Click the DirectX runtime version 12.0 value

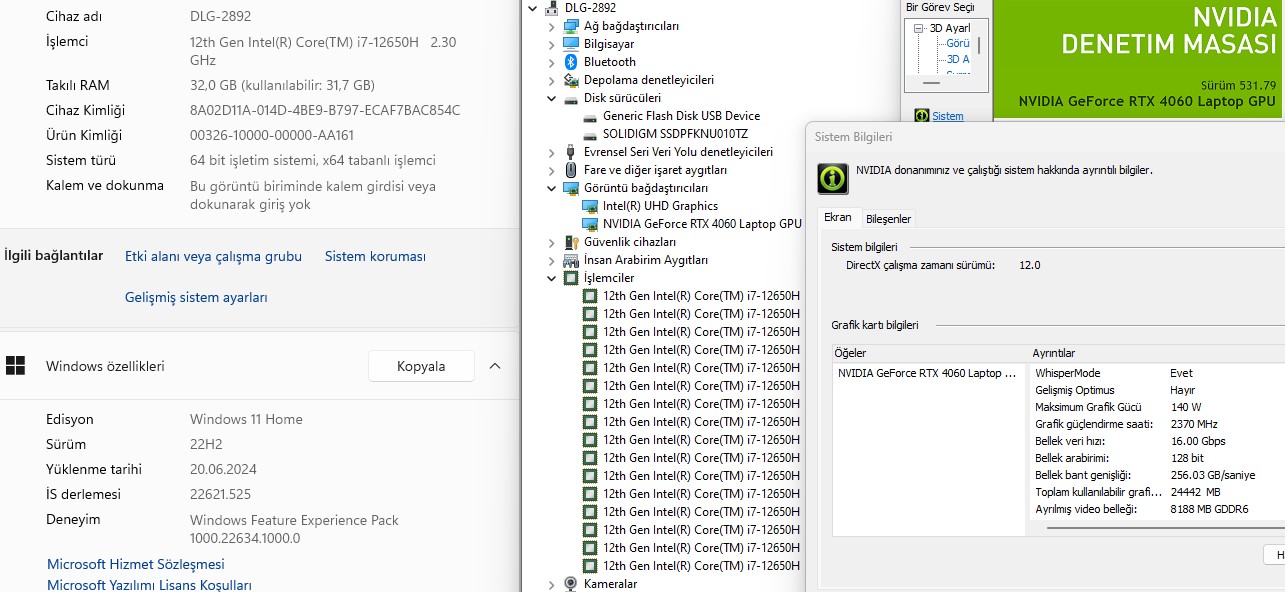pyautogui.click(x=1029, y=265)
